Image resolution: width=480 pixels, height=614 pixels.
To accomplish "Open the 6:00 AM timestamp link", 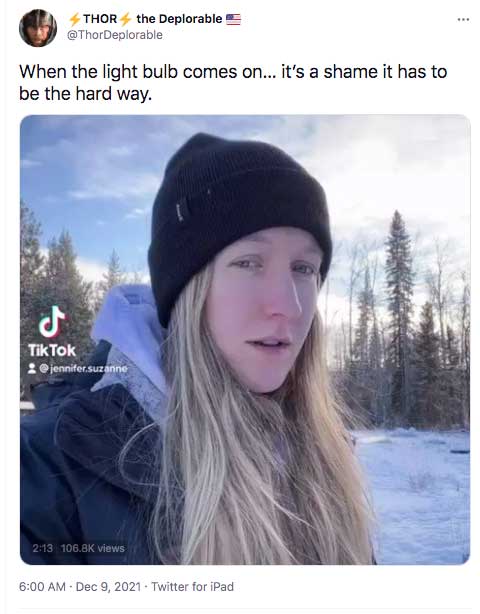I will 42,587.
